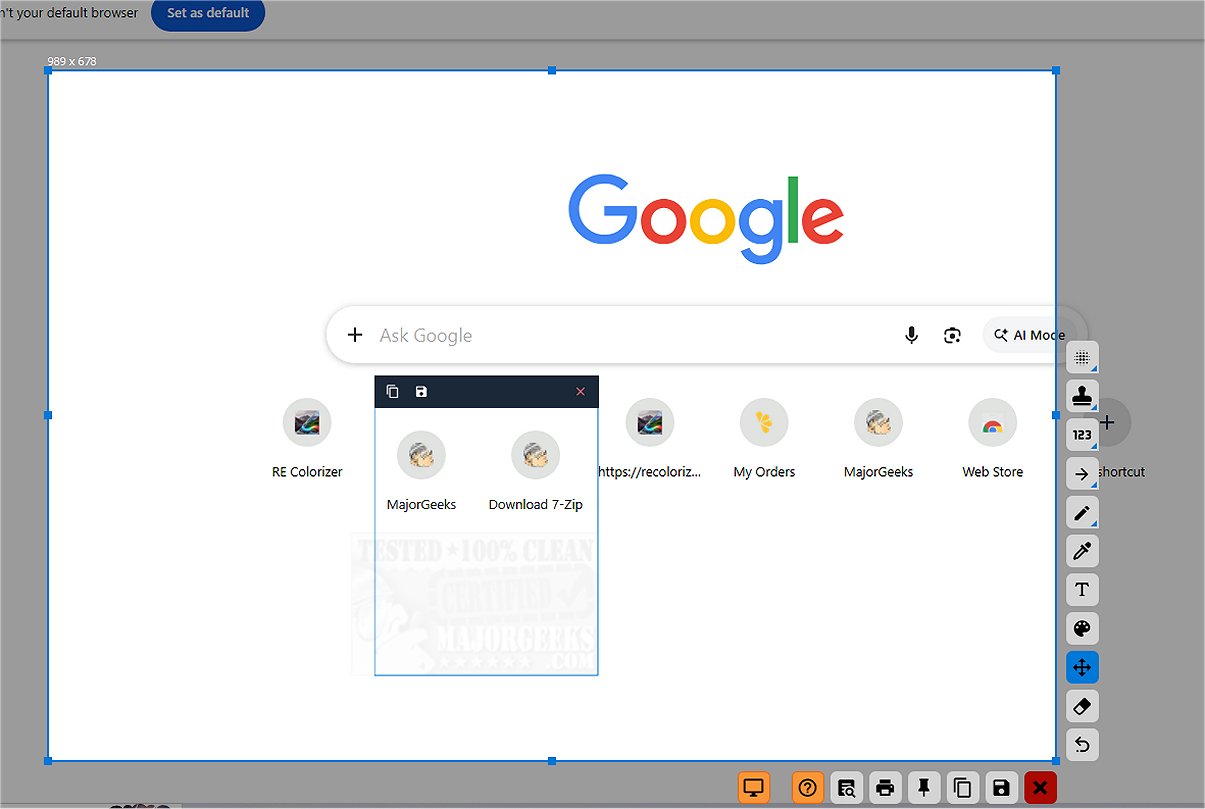The image size is (1205, 809).
Task: Copy the pinned snippet using its header copy icon
Action: 393,392
